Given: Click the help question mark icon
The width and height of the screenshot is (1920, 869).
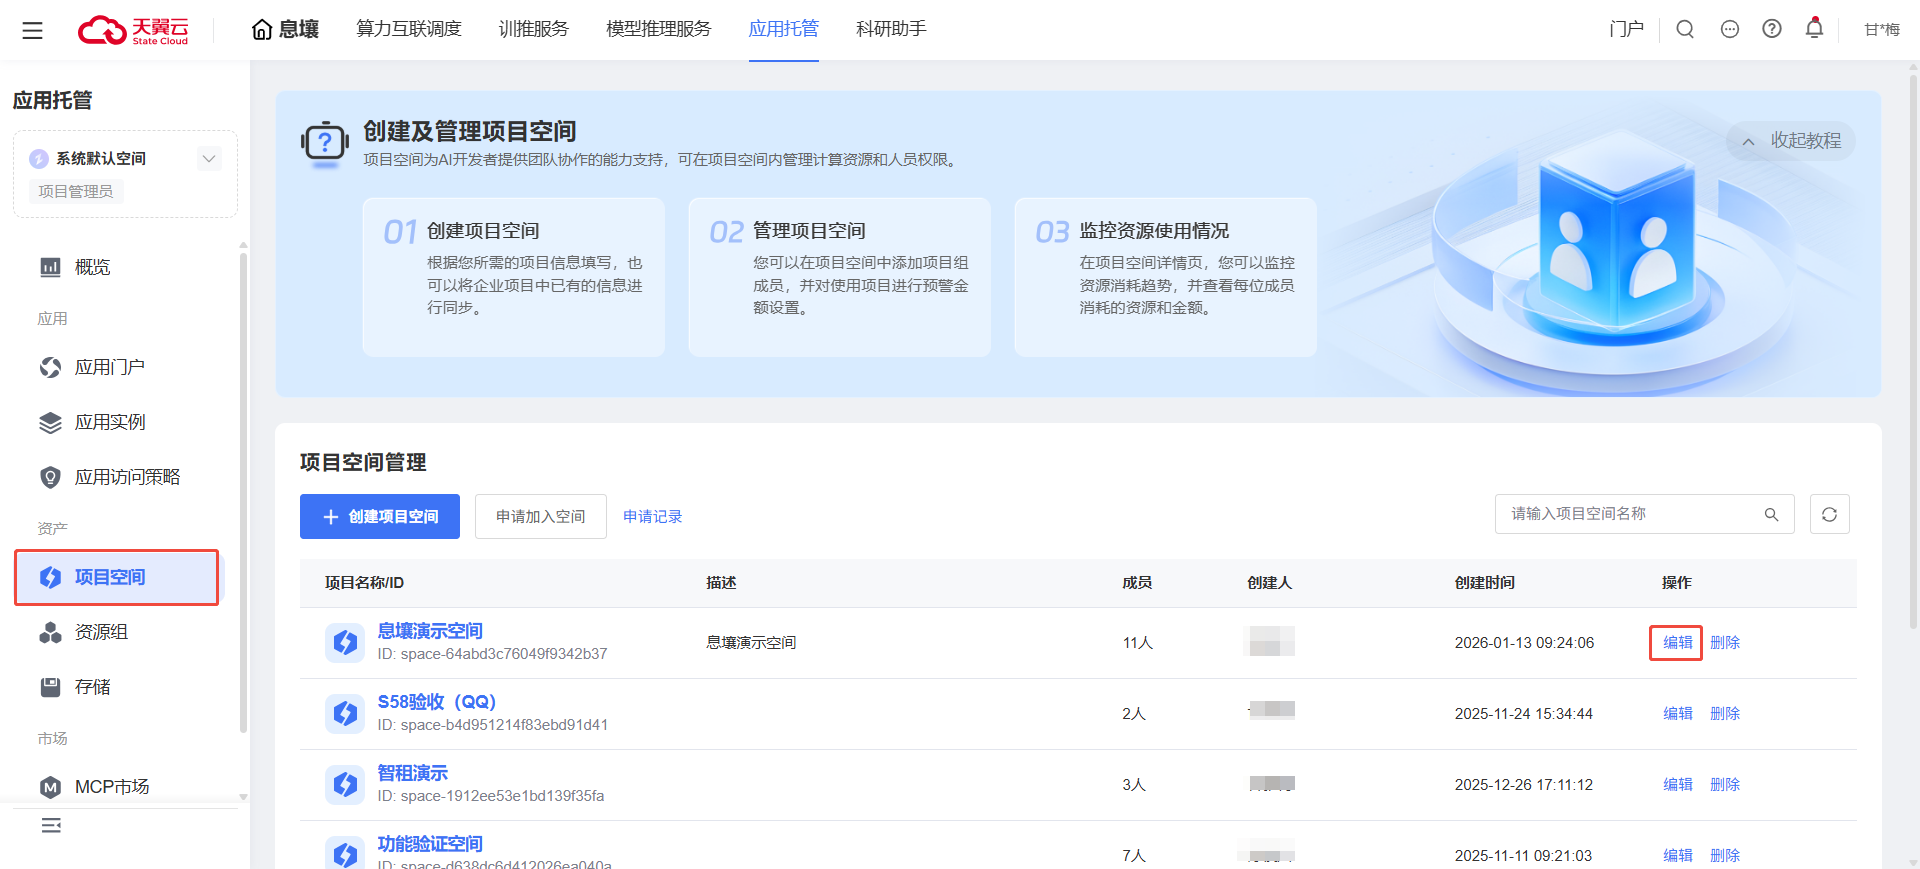Looking at the screenshot, I should (1772, 29).
